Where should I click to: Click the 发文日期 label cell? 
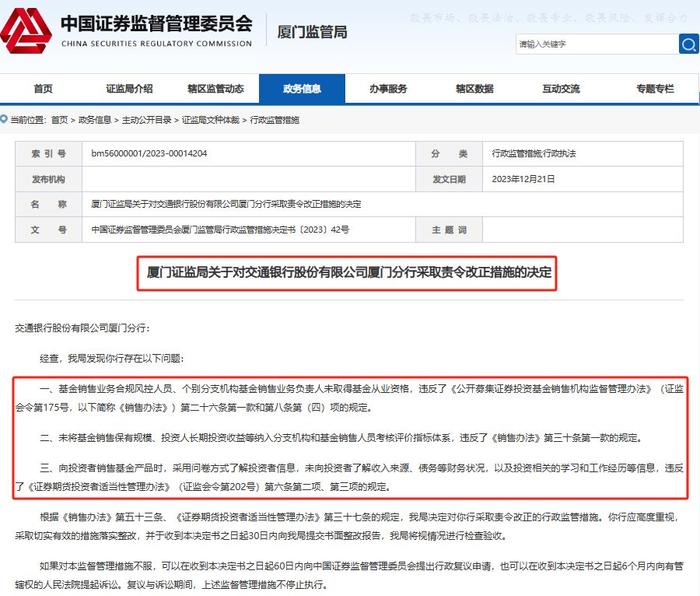pos(449,179)
